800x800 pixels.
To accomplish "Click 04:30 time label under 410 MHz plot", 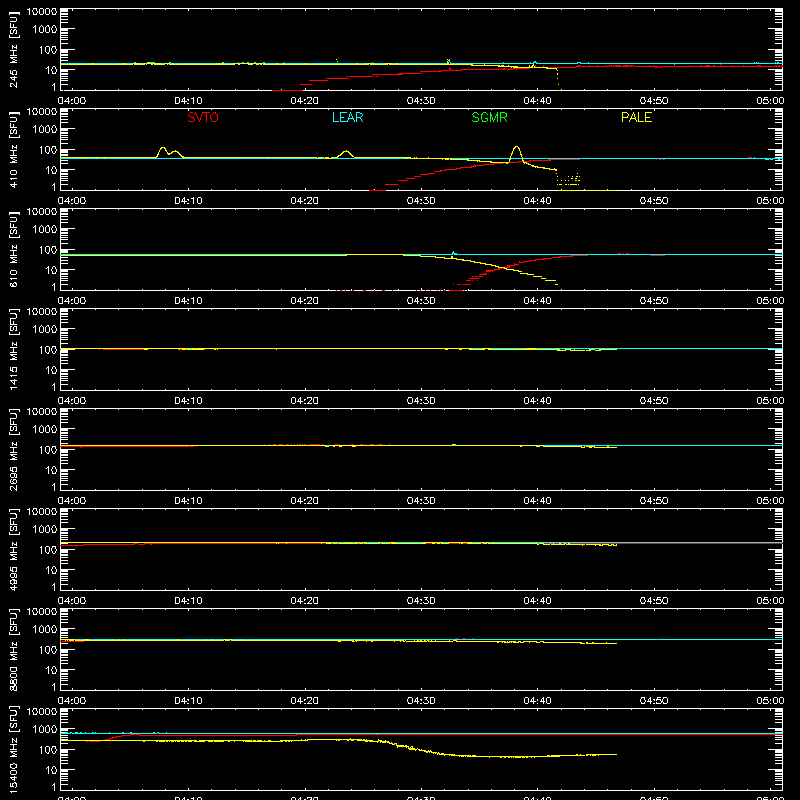I will (421, 201).
